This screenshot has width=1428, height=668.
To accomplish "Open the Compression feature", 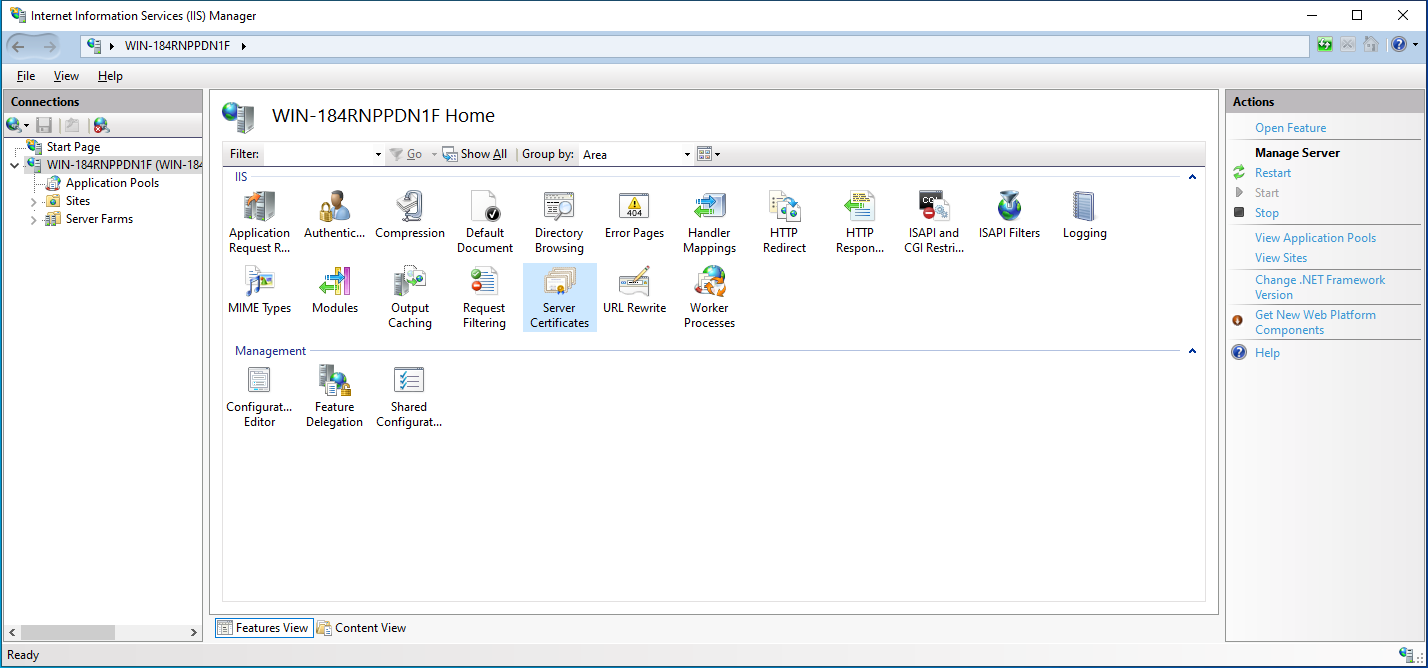I will pos(410,215).
